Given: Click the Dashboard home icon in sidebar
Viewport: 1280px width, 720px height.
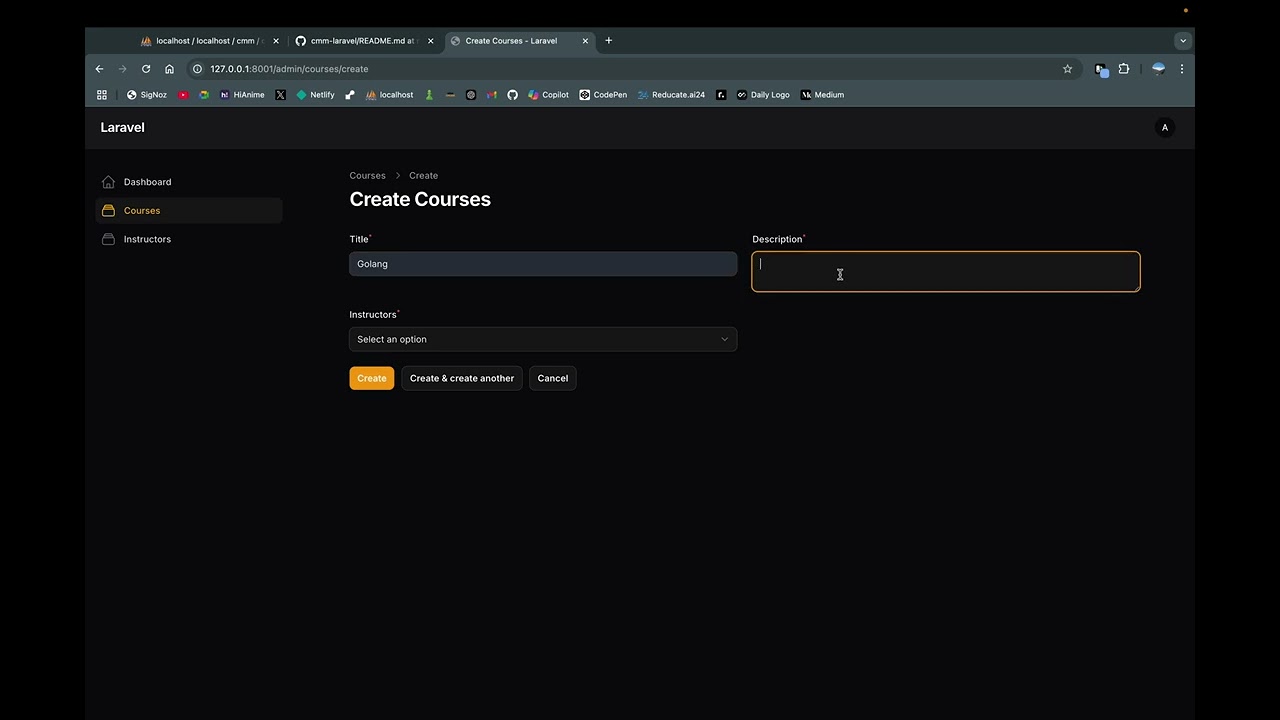Looking at the screenshot, I should coord(108,182).
